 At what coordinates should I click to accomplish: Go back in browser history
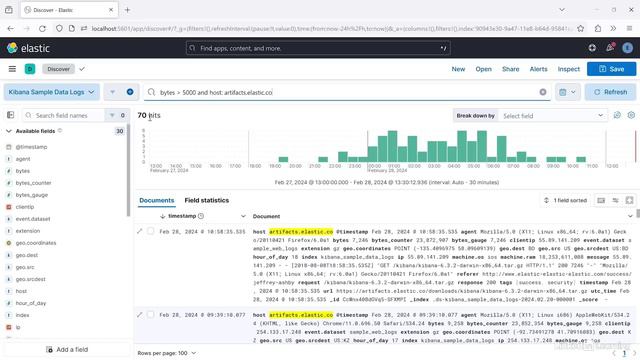tap(11, 29)
